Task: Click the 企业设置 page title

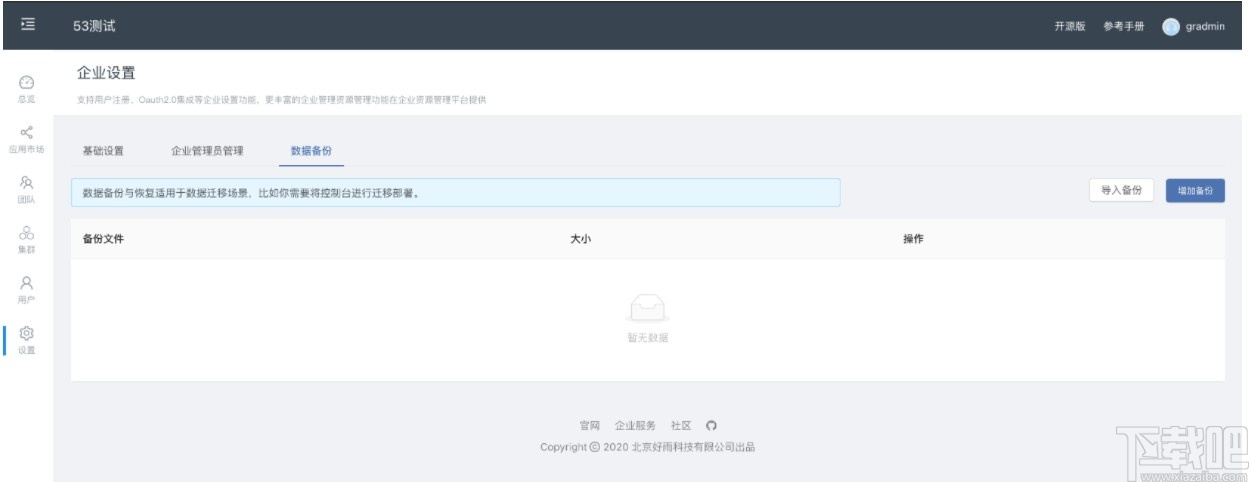Action: [106, 73]
